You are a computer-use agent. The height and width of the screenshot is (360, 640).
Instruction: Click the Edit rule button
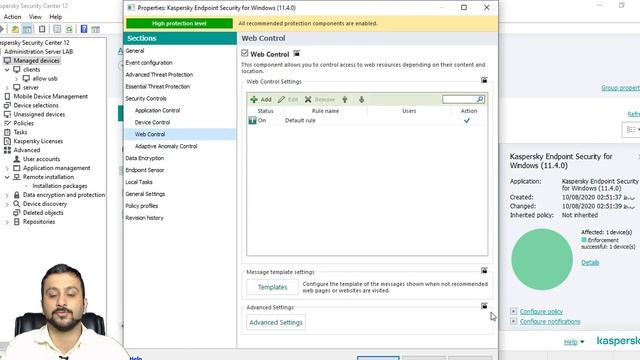(288, 99)
